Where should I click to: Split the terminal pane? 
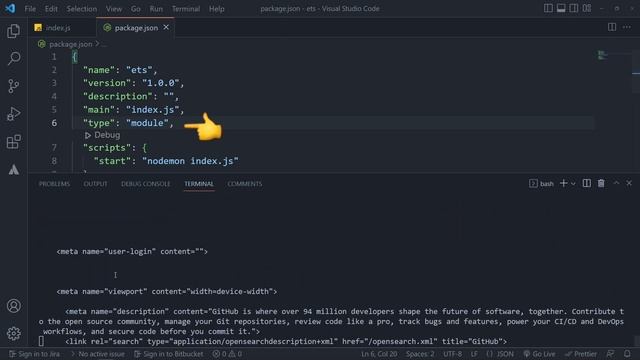(x=587, y=184)
